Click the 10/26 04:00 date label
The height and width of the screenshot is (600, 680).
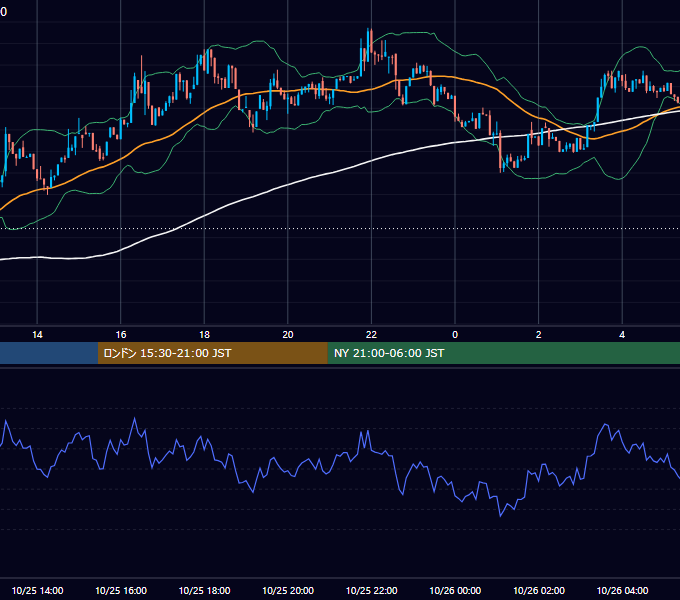622,590
